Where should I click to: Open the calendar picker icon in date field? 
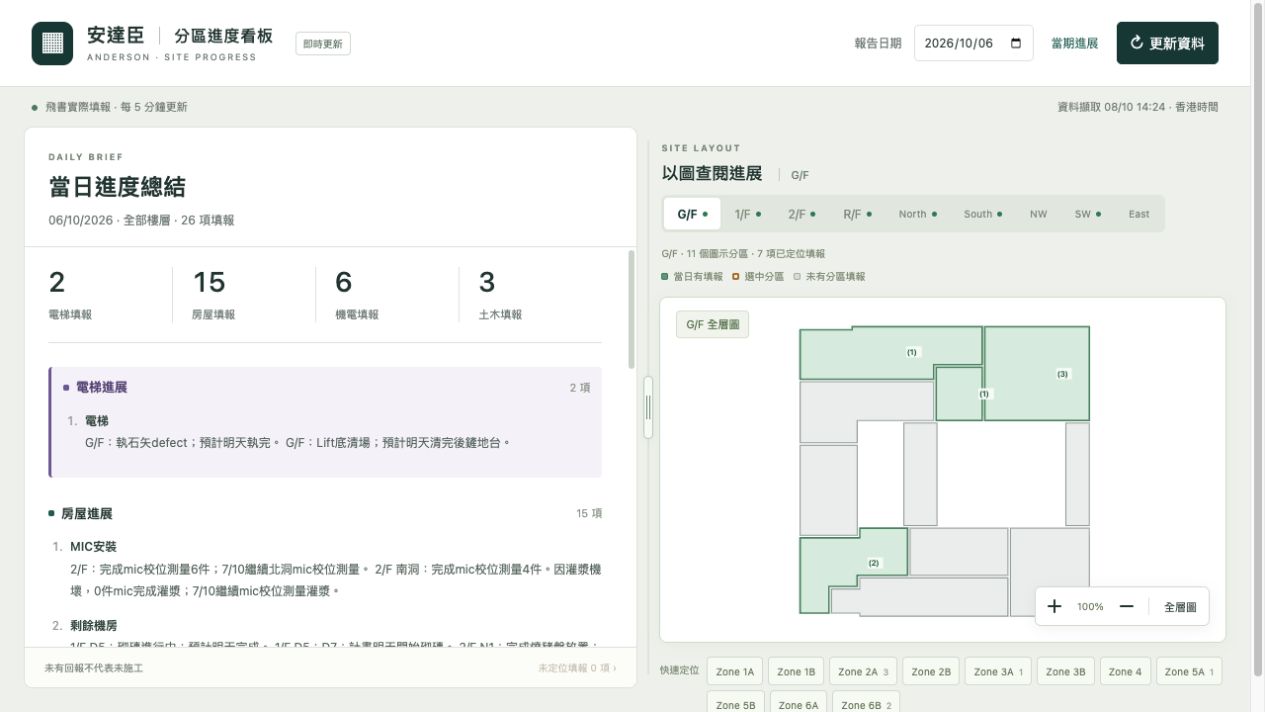click(1016, 43)
